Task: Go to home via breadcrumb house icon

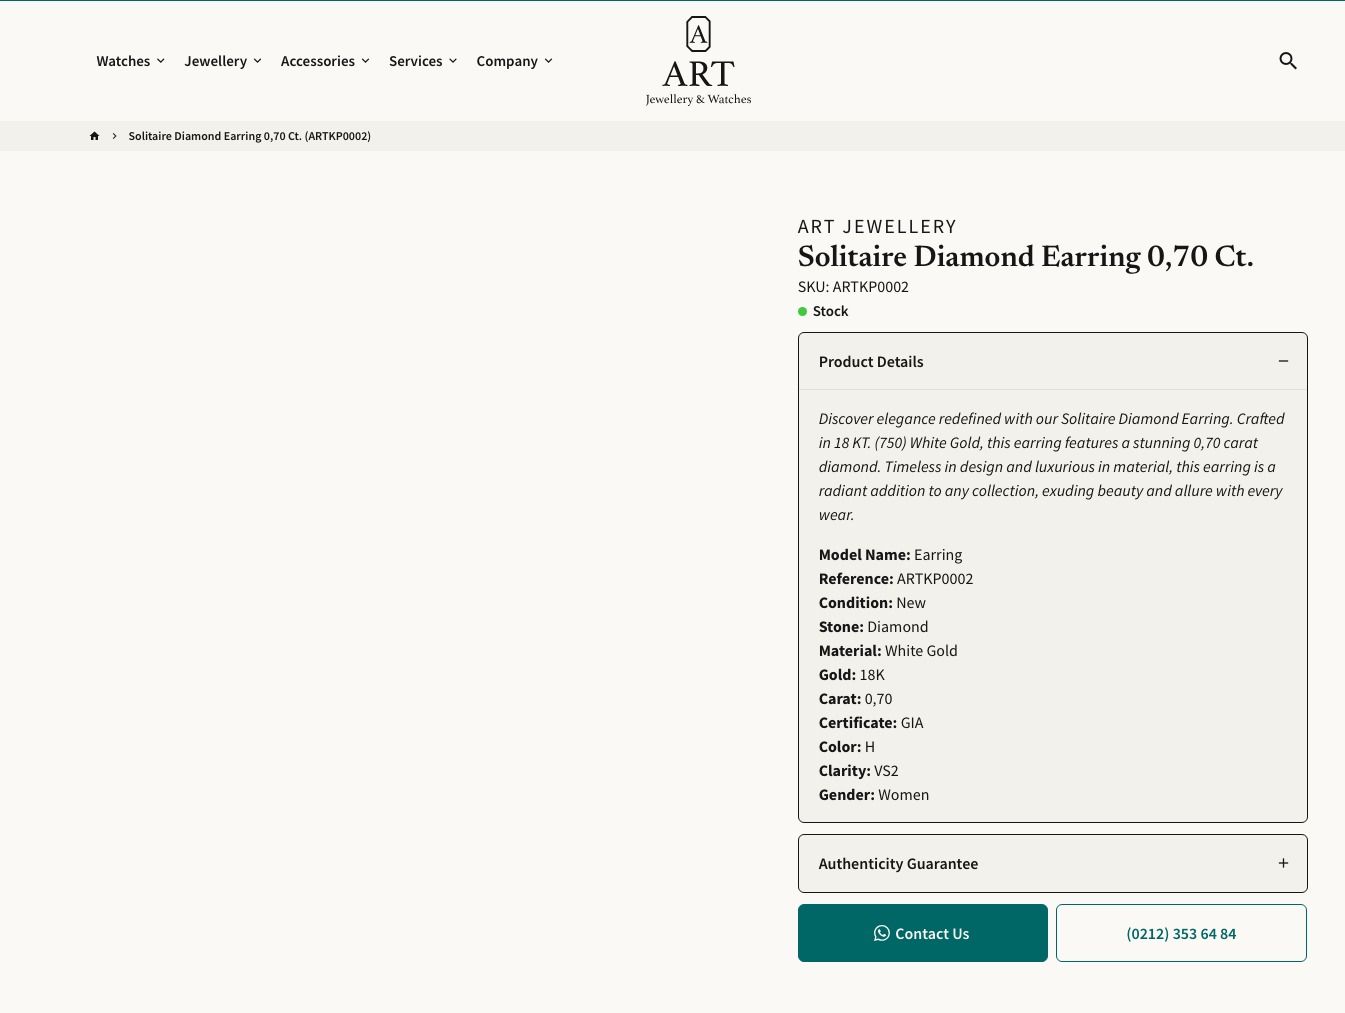Action: (95, 136)
